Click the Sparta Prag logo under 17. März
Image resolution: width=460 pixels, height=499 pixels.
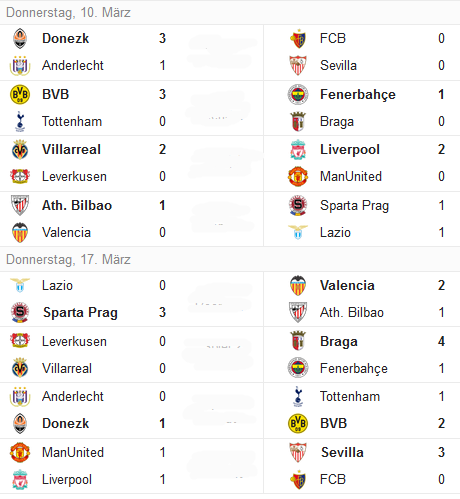click(20, 312)
